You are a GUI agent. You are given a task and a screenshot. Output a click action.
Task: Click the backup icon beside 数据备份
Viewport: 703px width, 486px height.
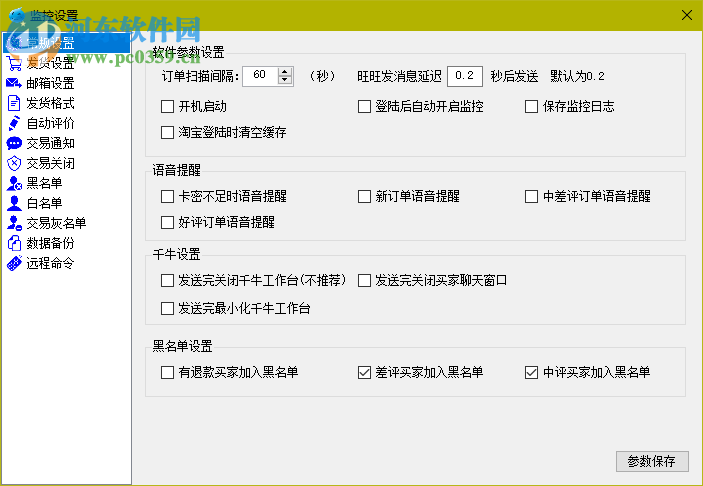[x=14, y=243]
